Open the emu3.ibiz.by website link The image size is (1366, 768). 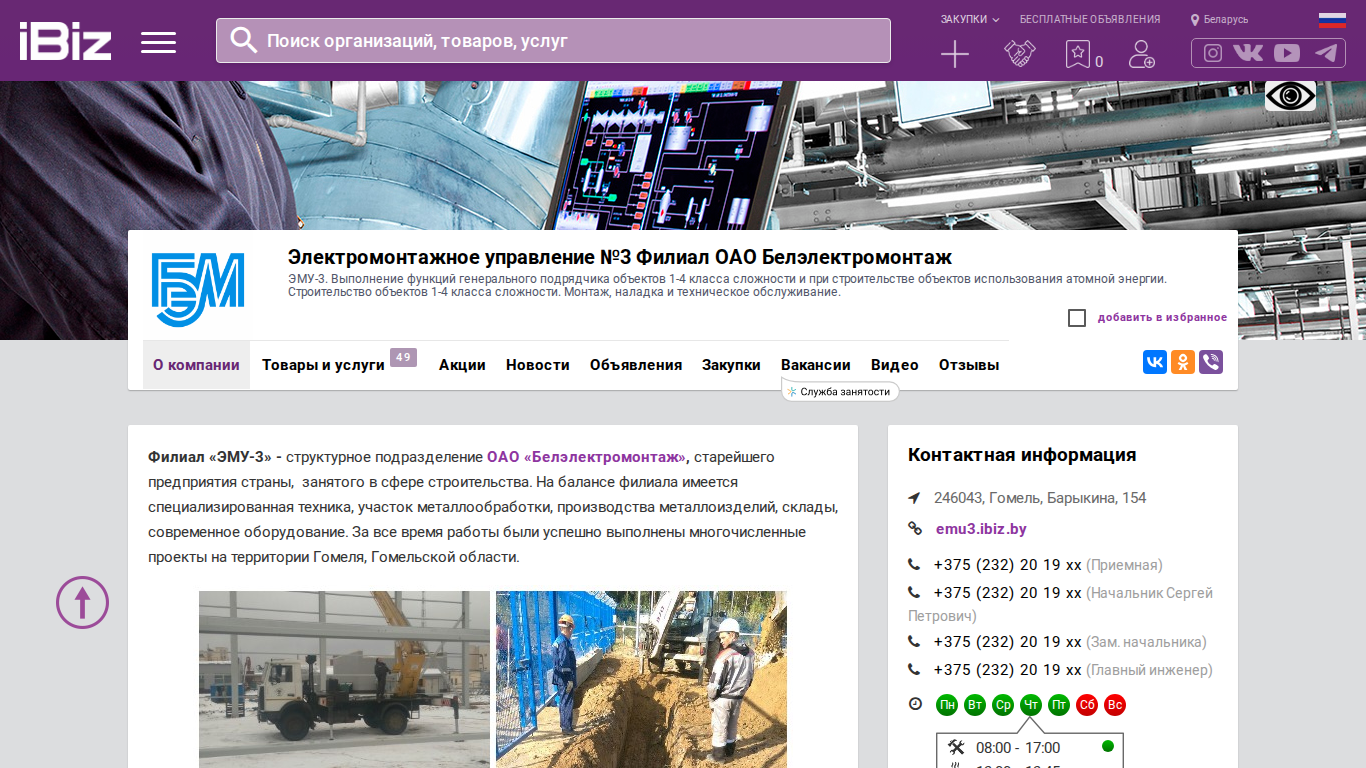click(x=981, y=529)
